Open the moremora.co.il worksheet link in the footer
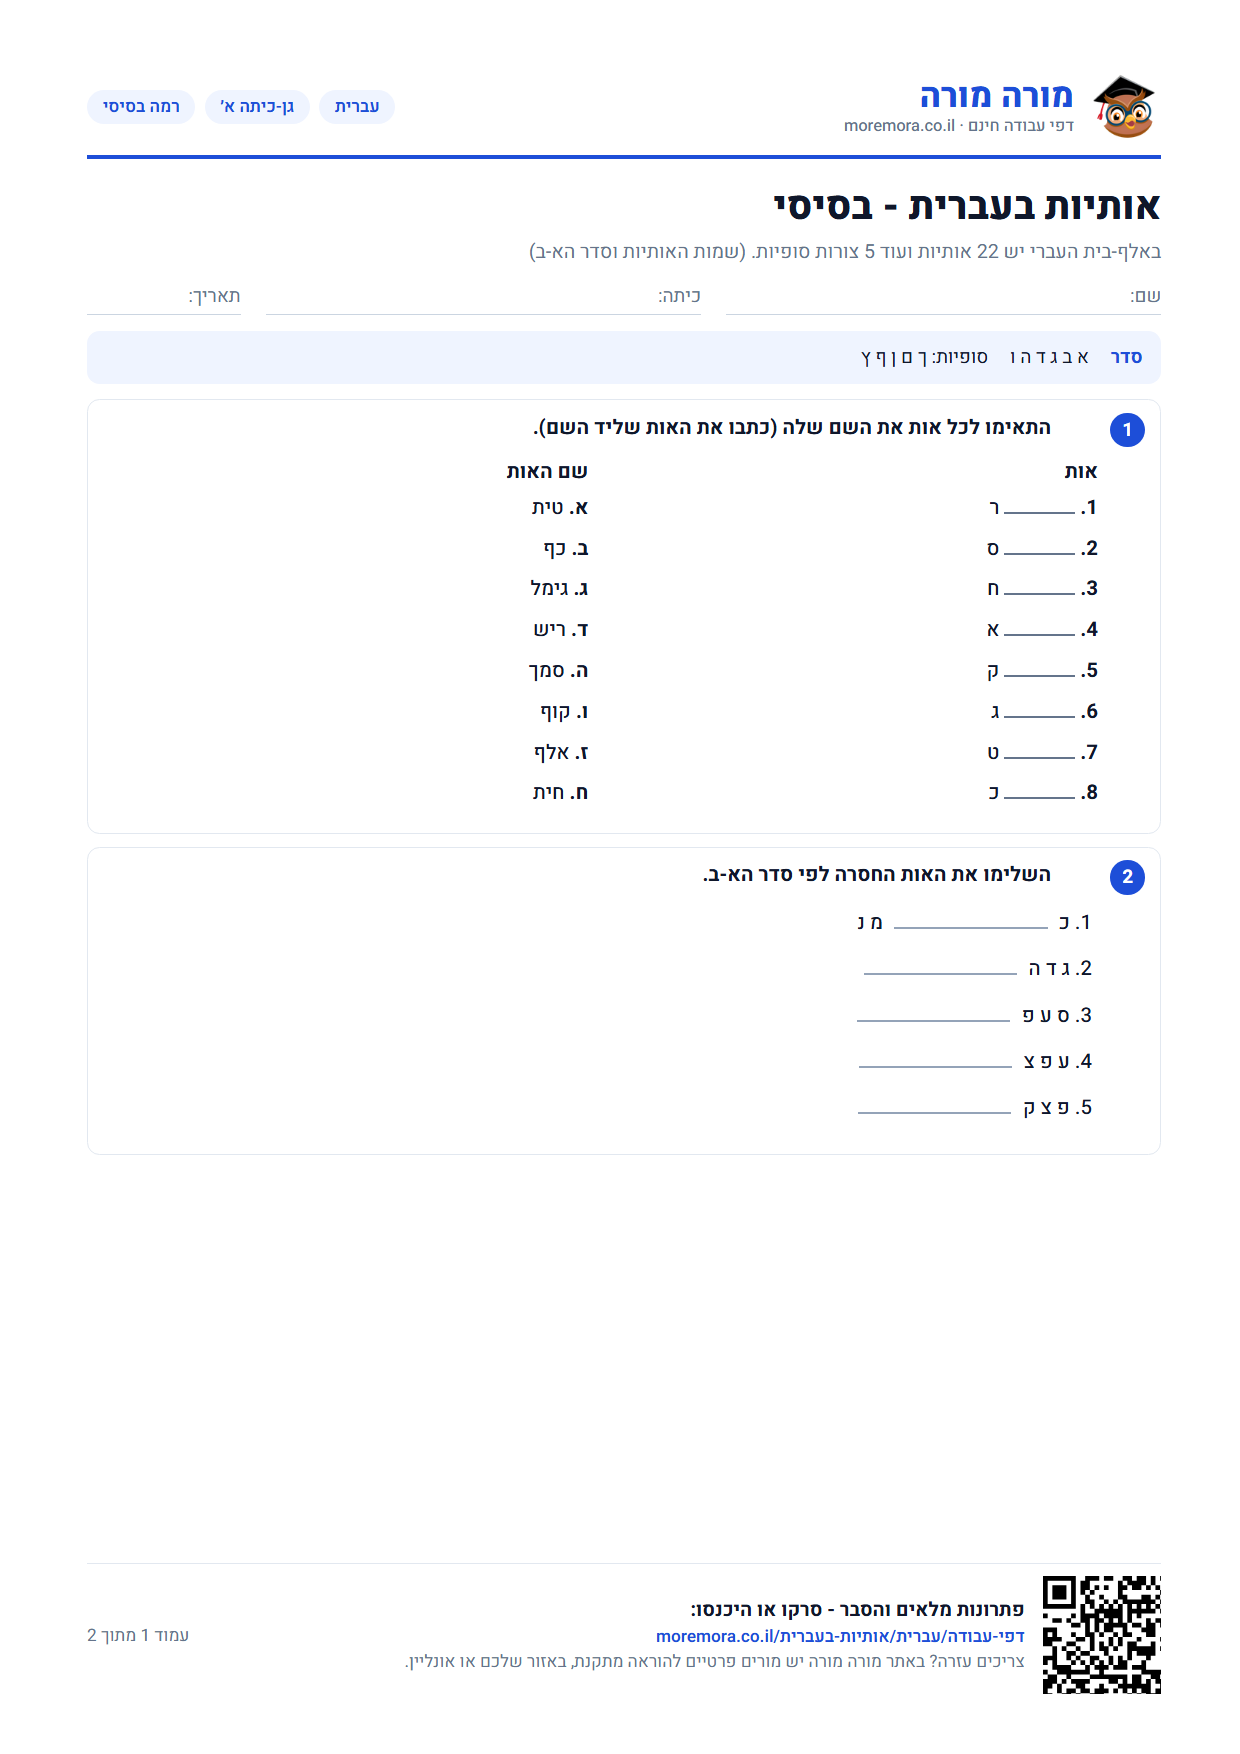Image resolution: width=1240 pixels, height=1754 pixels. pyautogui.click(x=840, y=1636)
